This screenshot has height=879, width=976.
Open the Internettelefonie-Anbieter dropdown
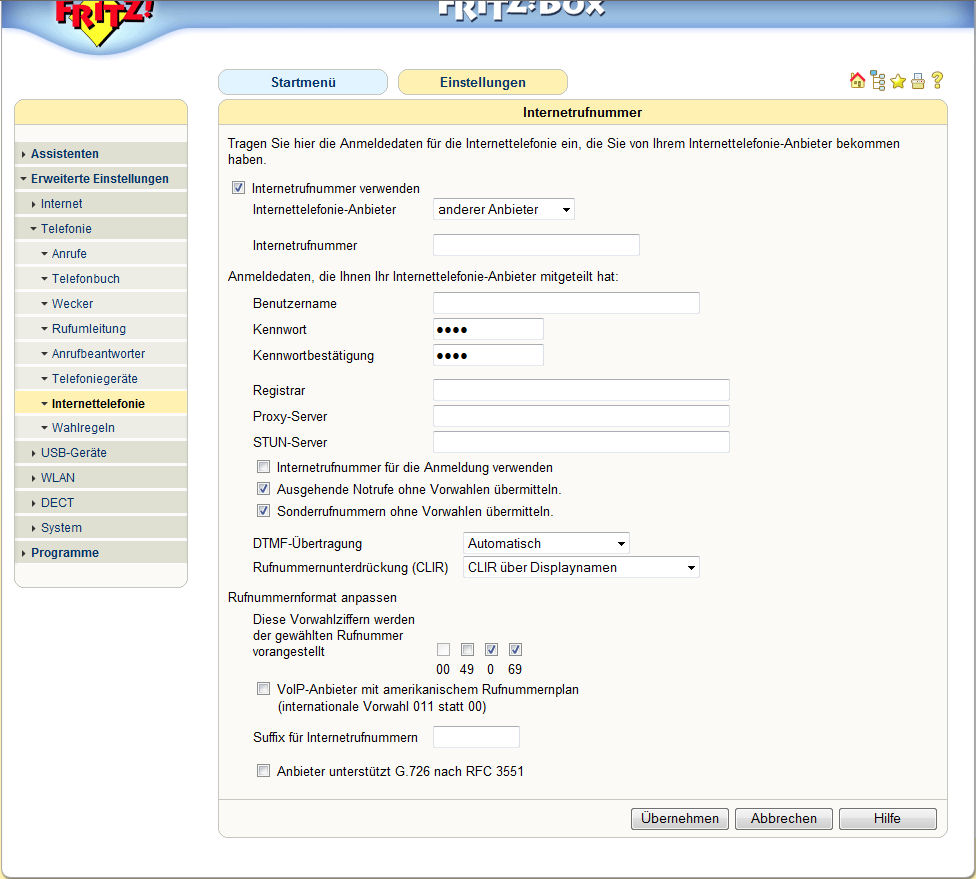point(504,209)
